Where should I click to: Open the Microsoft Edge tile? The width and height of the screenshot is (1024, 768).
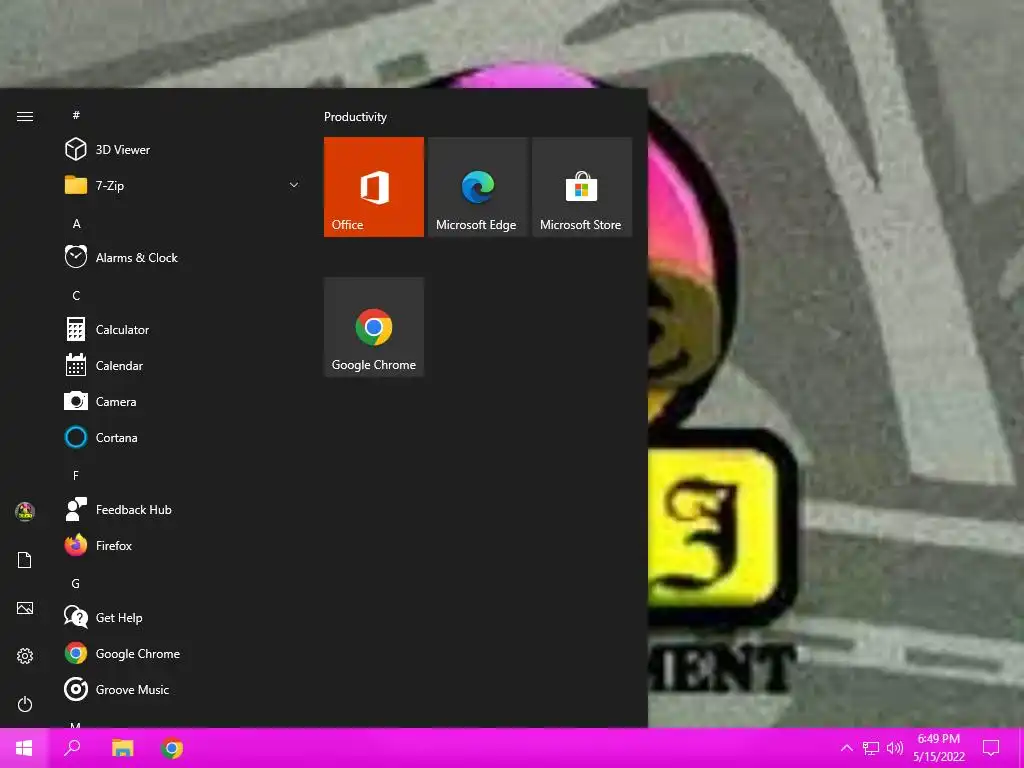(477, 187)
